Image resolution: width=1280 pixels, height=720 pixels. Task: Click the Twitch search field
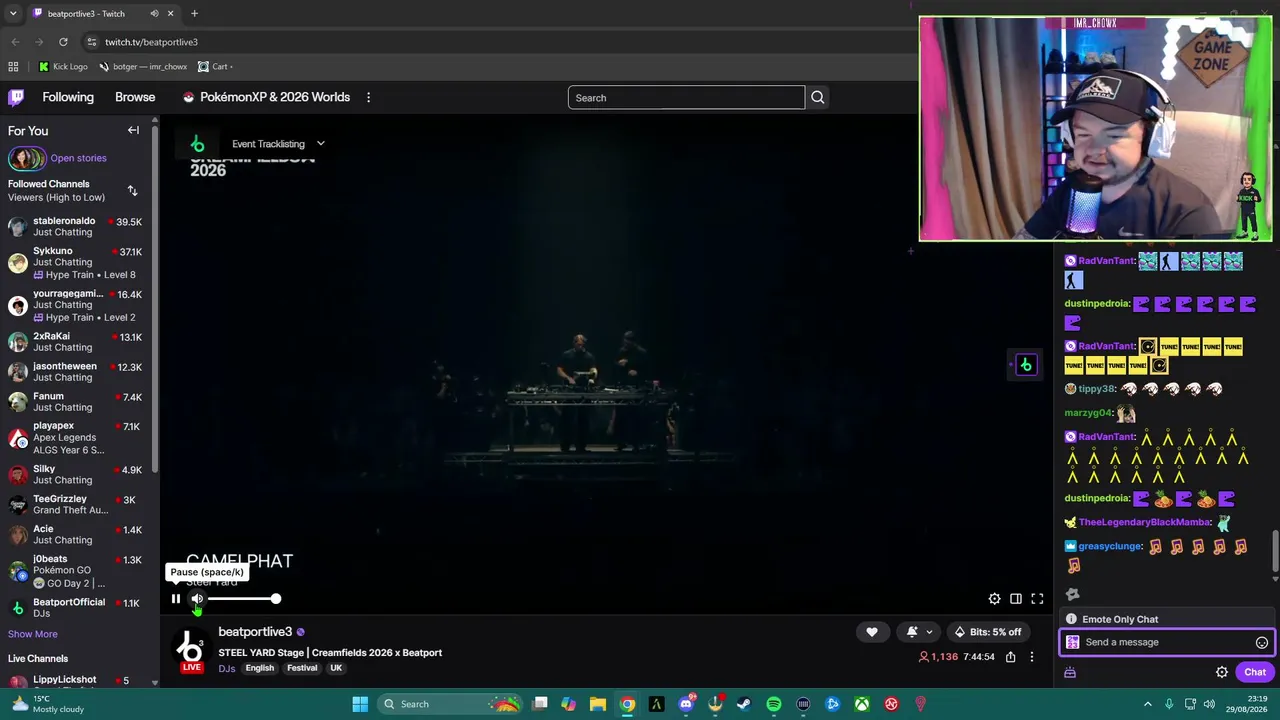click(686, 97)
